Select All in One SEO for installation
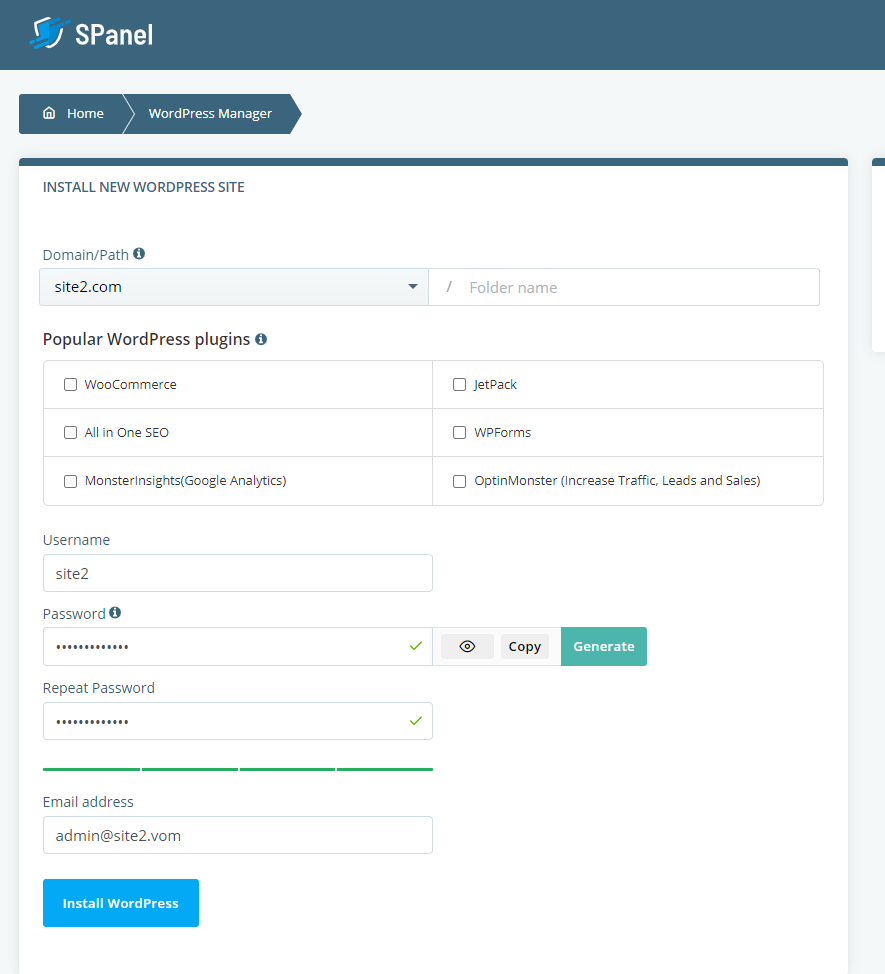The height and width of the screenshot is (974, 885). click(70, 432)
